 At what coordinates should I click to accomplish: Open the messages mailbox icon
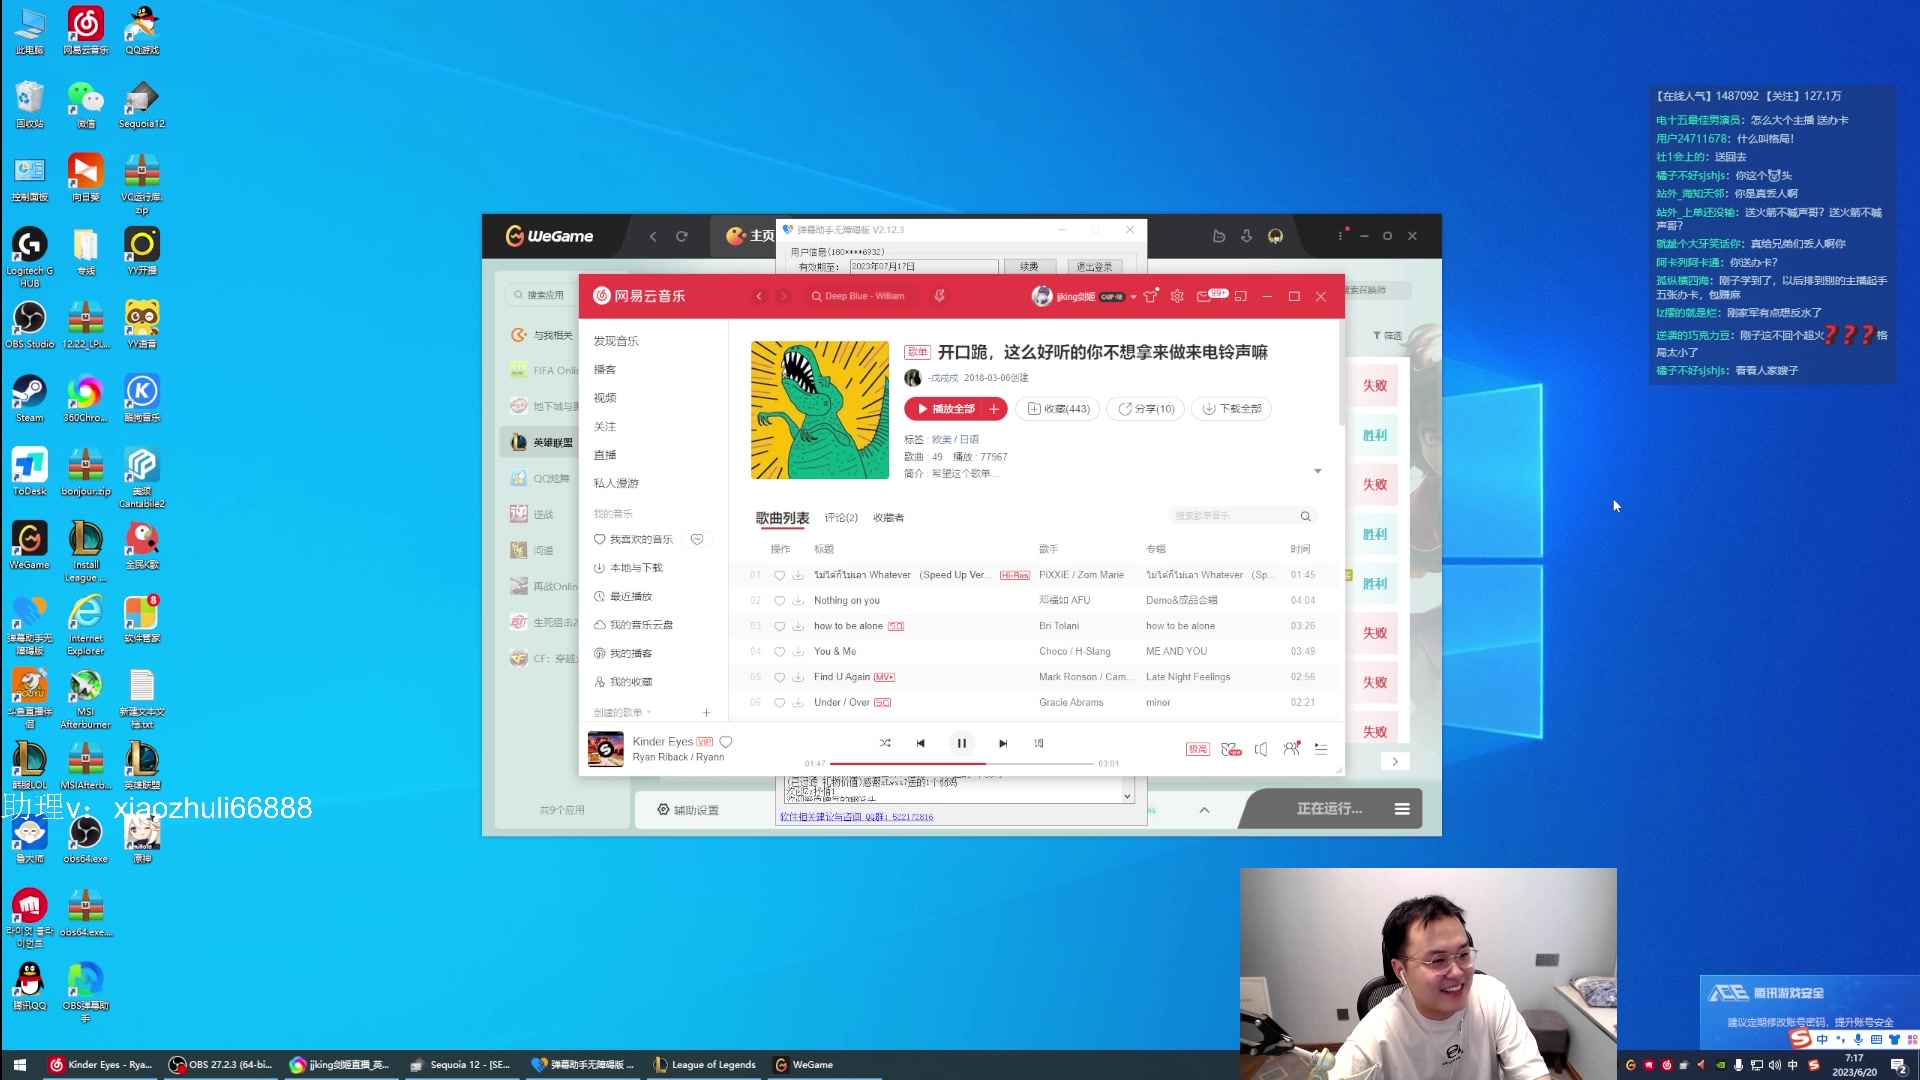(1204, 296)
